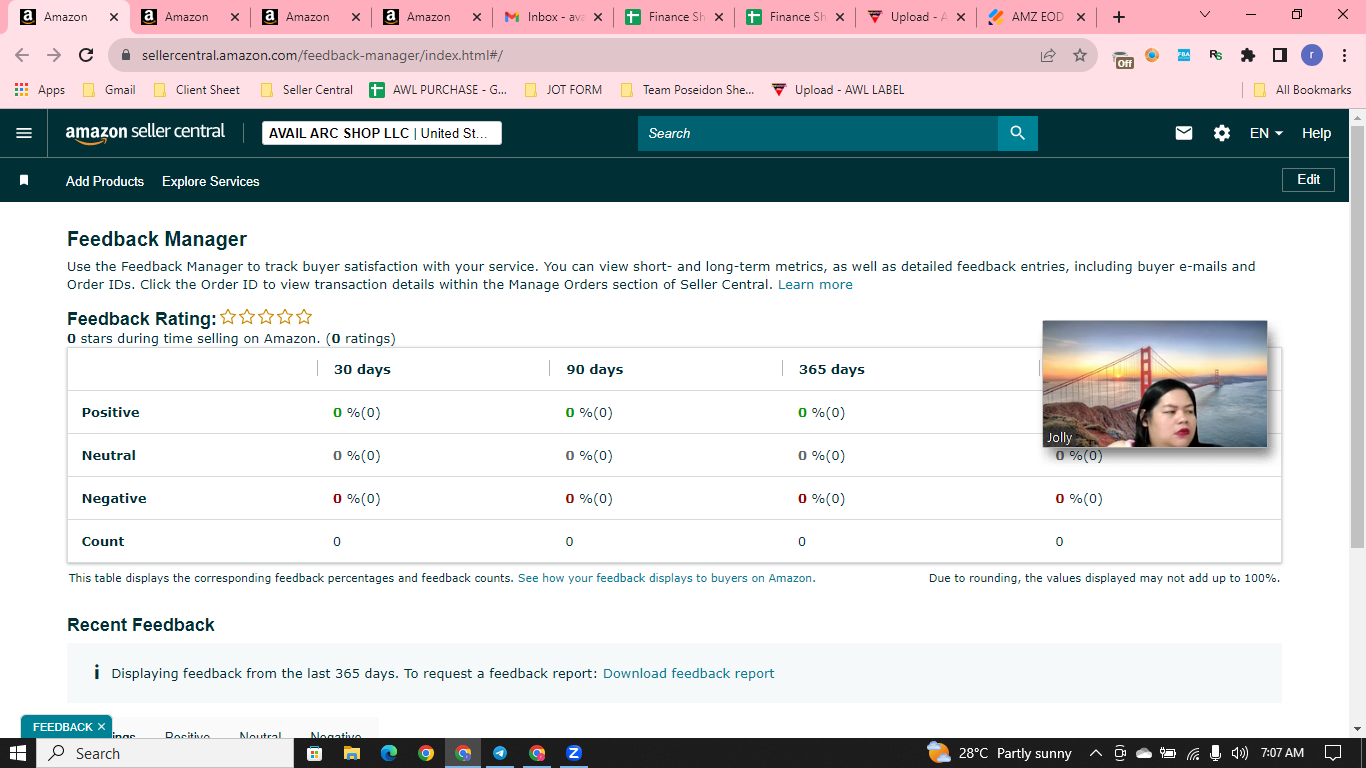1366x768 pixels.
Task: Open the Windows notification center icon
Action: pyautogui.click(x=1332, y=753)
